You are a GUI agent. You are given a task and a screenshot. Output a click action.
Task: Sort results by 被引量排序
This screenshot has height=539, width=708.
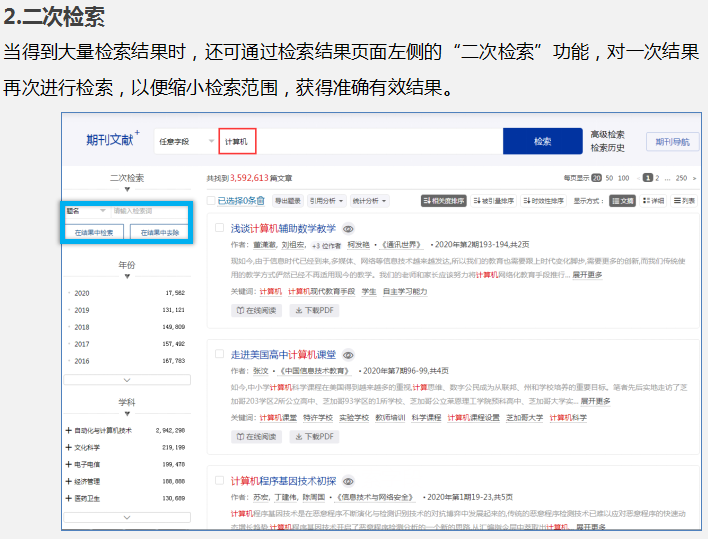(494, 201)
